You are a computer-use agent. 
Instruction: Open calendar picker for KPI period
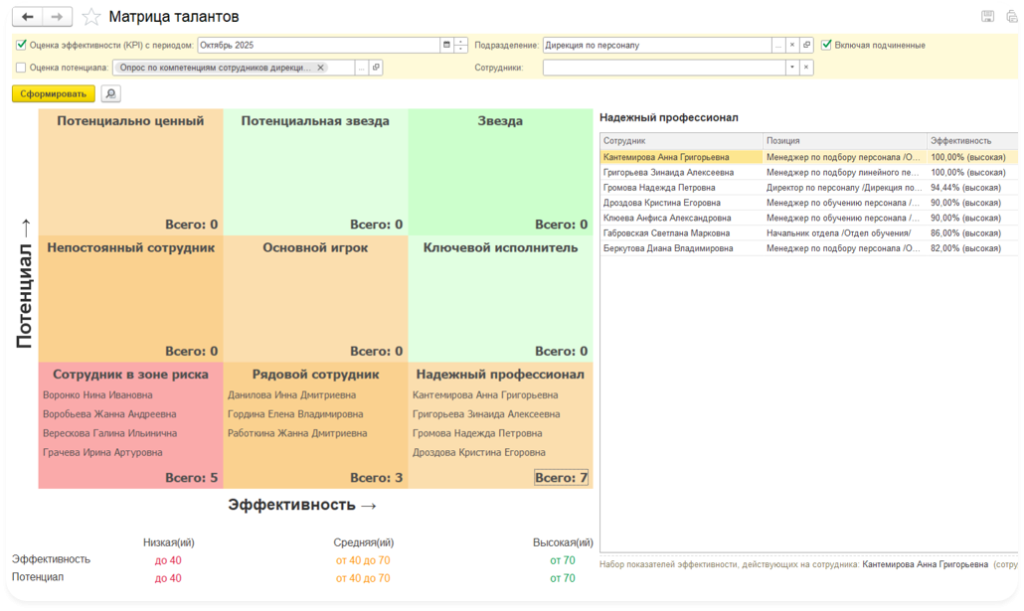click(446, 45)
